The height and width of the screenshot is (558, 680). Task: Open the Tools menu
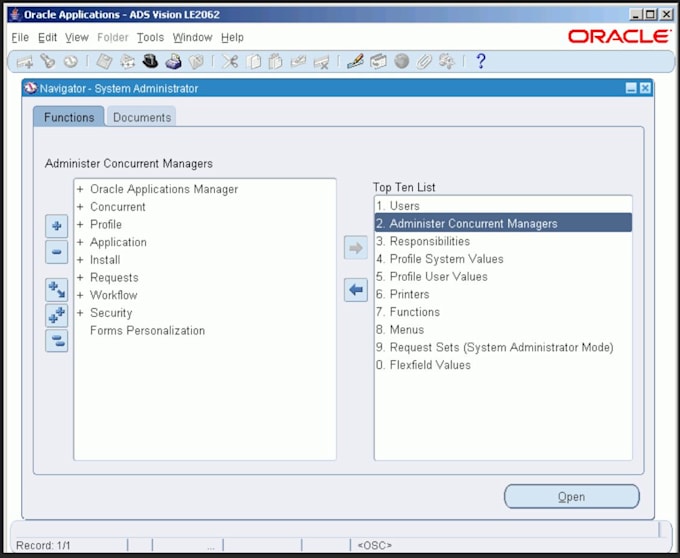150,38
